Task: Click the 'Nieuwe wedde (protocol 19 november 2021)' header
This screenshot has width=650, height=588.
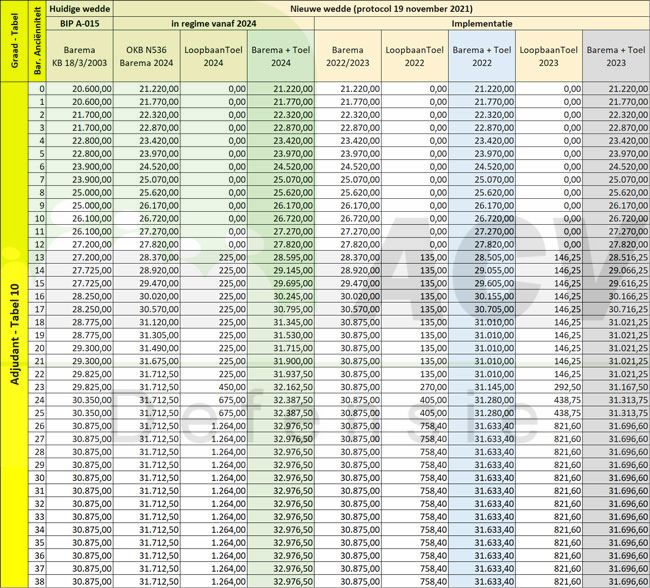Action: click(x=381, y=9)
